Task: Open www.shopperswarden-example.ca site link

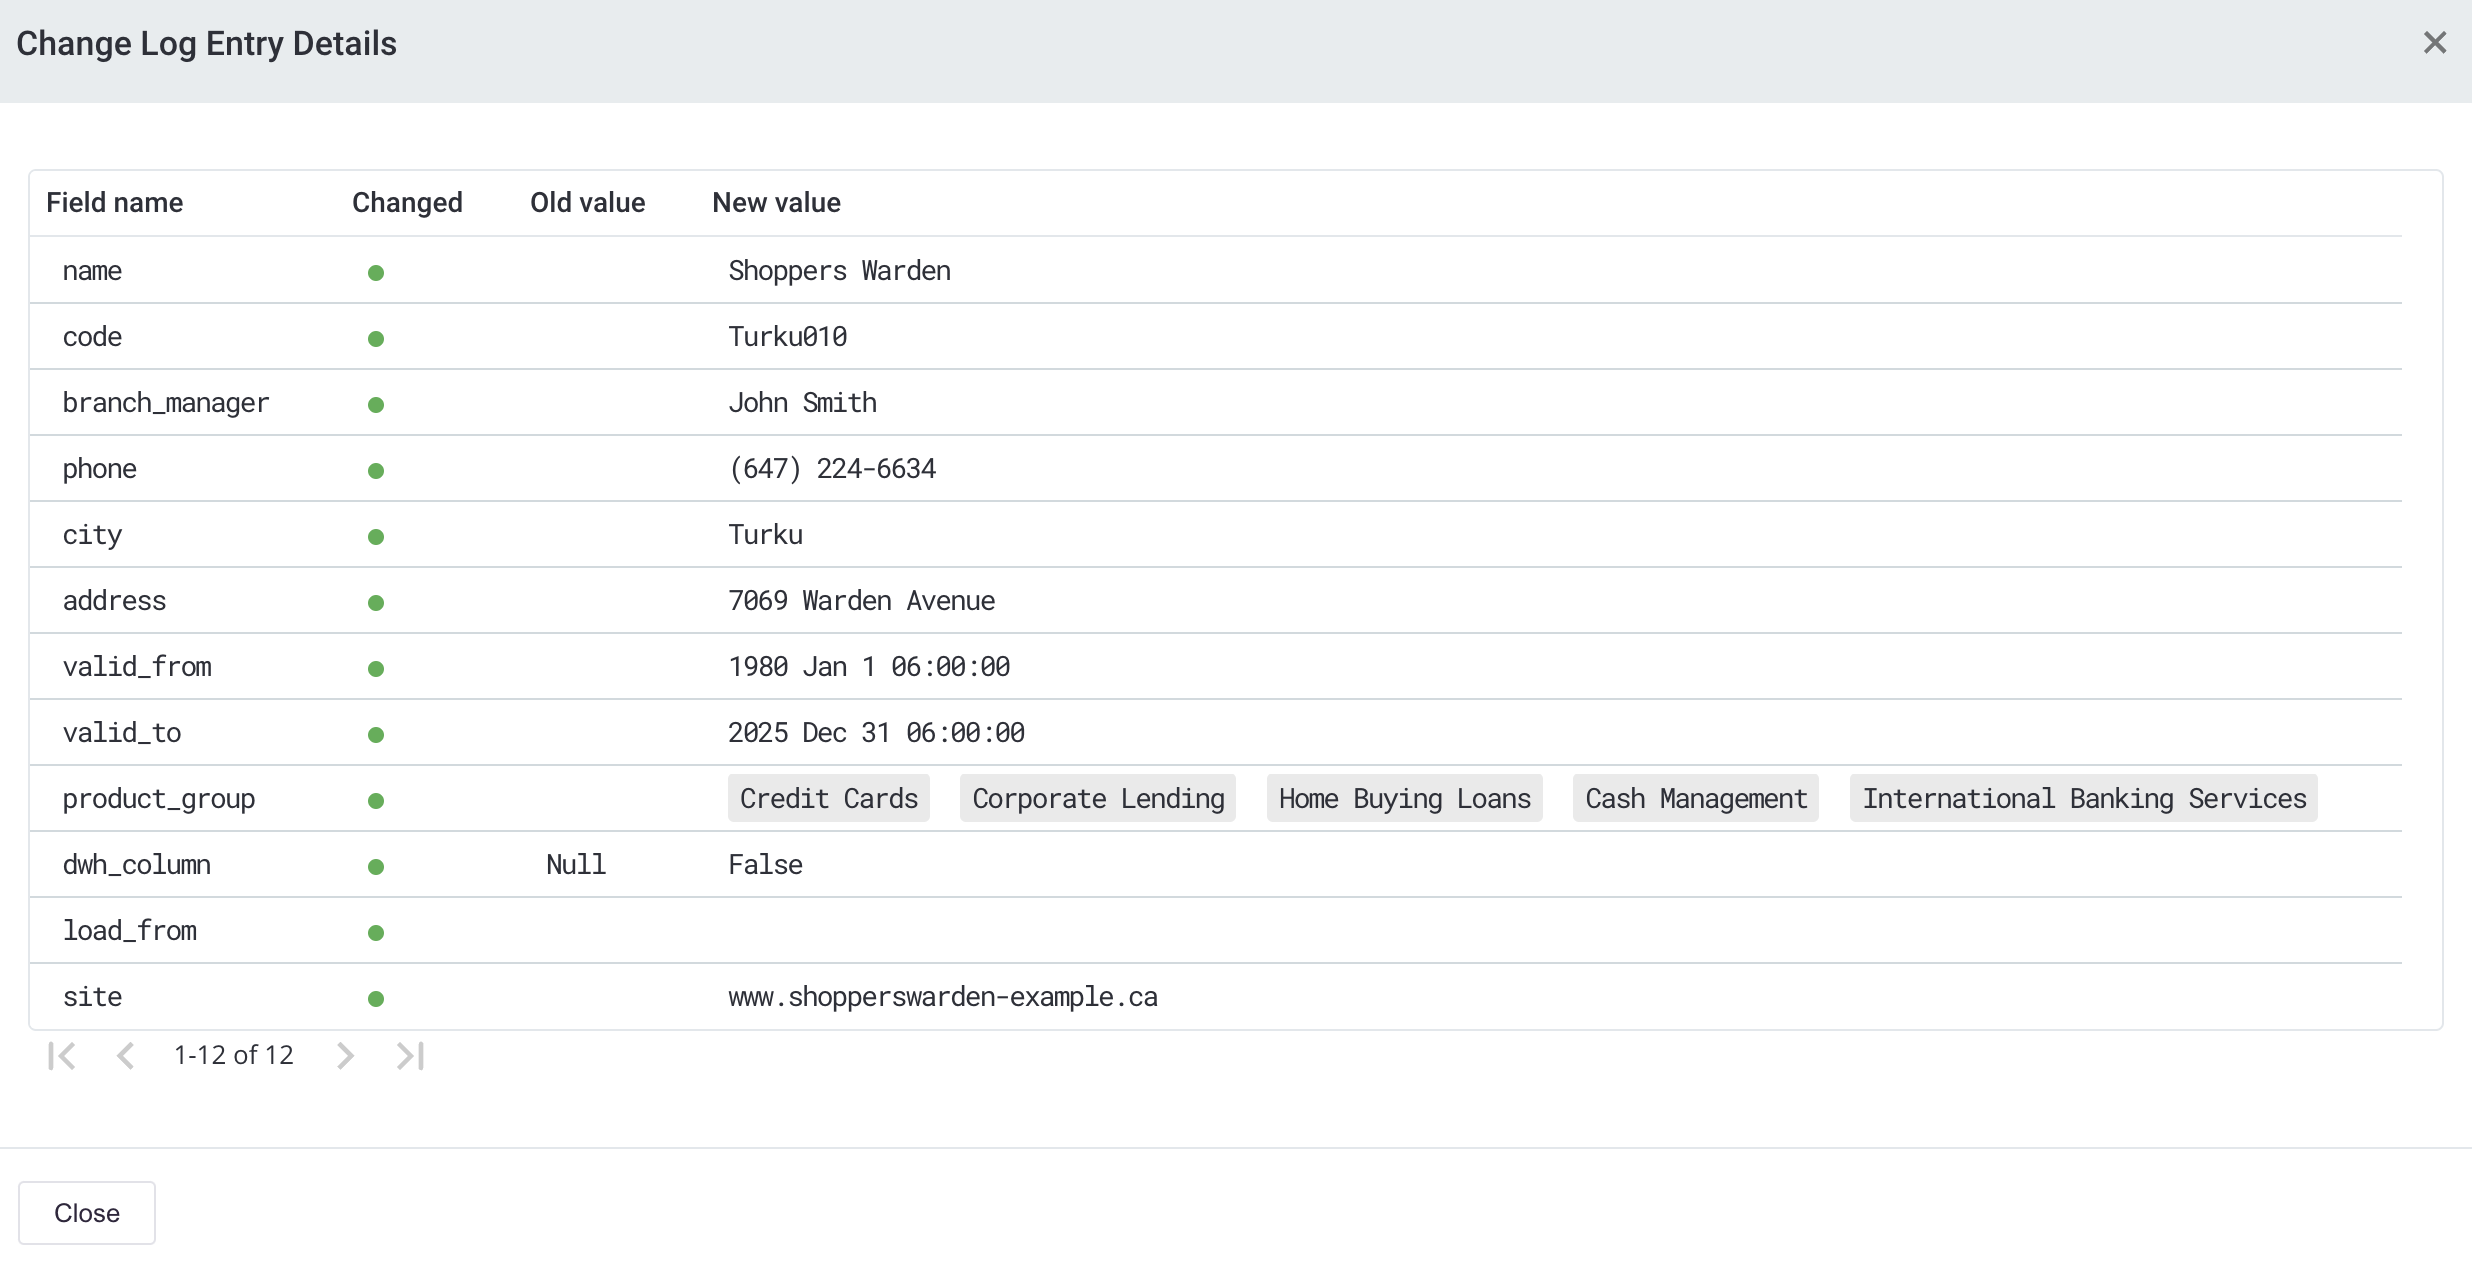Action: pos(943,996)
